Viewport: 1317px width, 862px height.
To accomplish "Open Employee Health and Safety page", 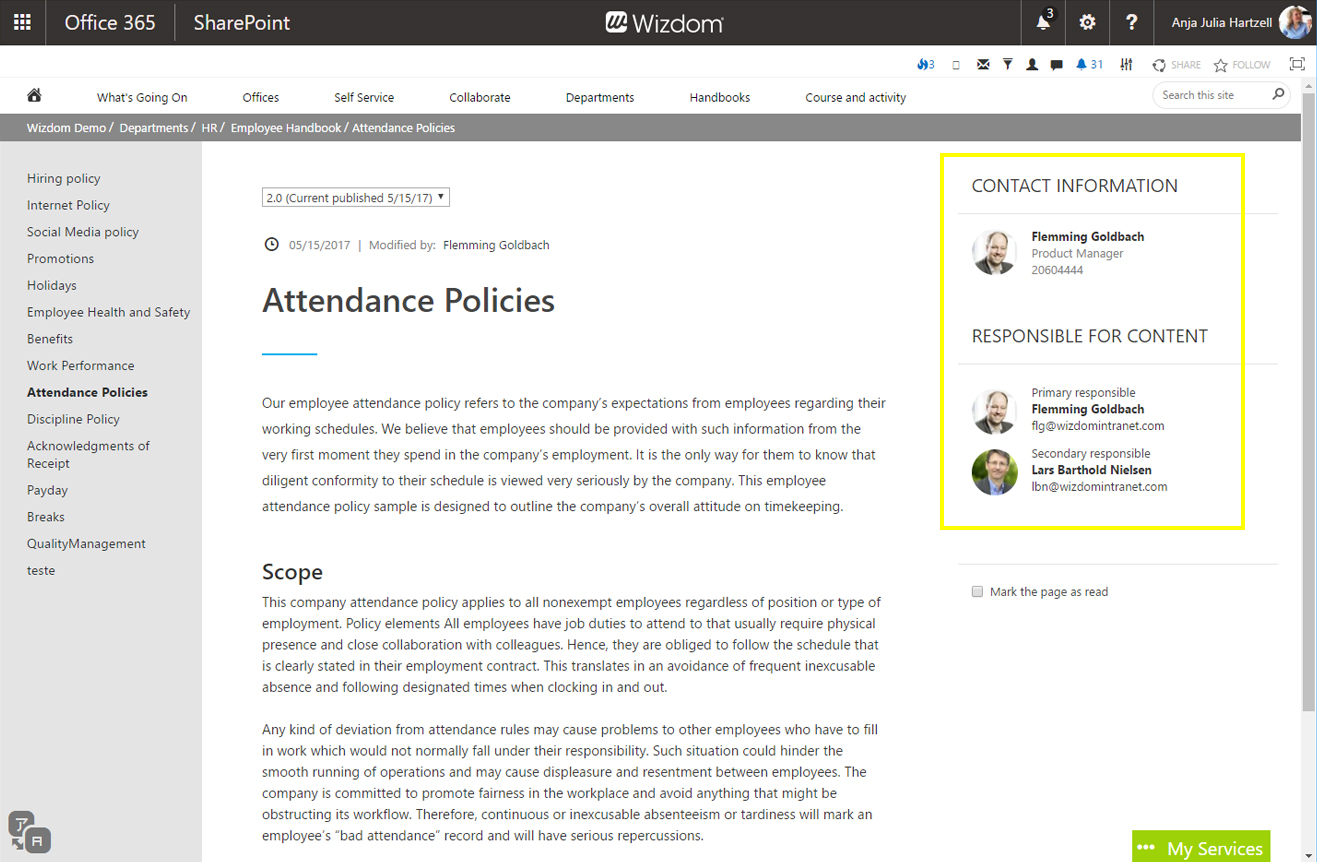I will (x=108, y=313).
